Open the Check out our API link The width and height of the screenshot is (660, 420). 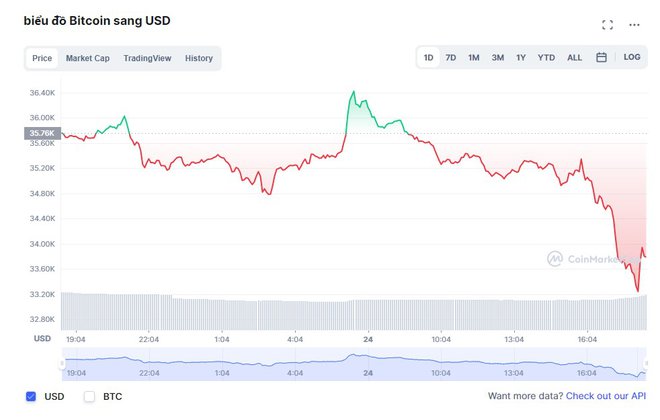click(x=605, y=397)
